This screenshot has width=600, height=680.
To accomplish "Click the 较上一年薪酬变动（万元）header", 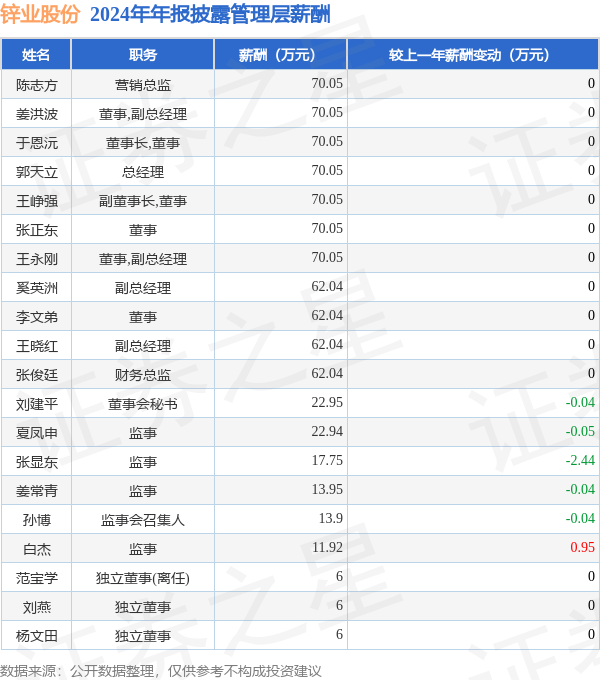I will 473,55.
